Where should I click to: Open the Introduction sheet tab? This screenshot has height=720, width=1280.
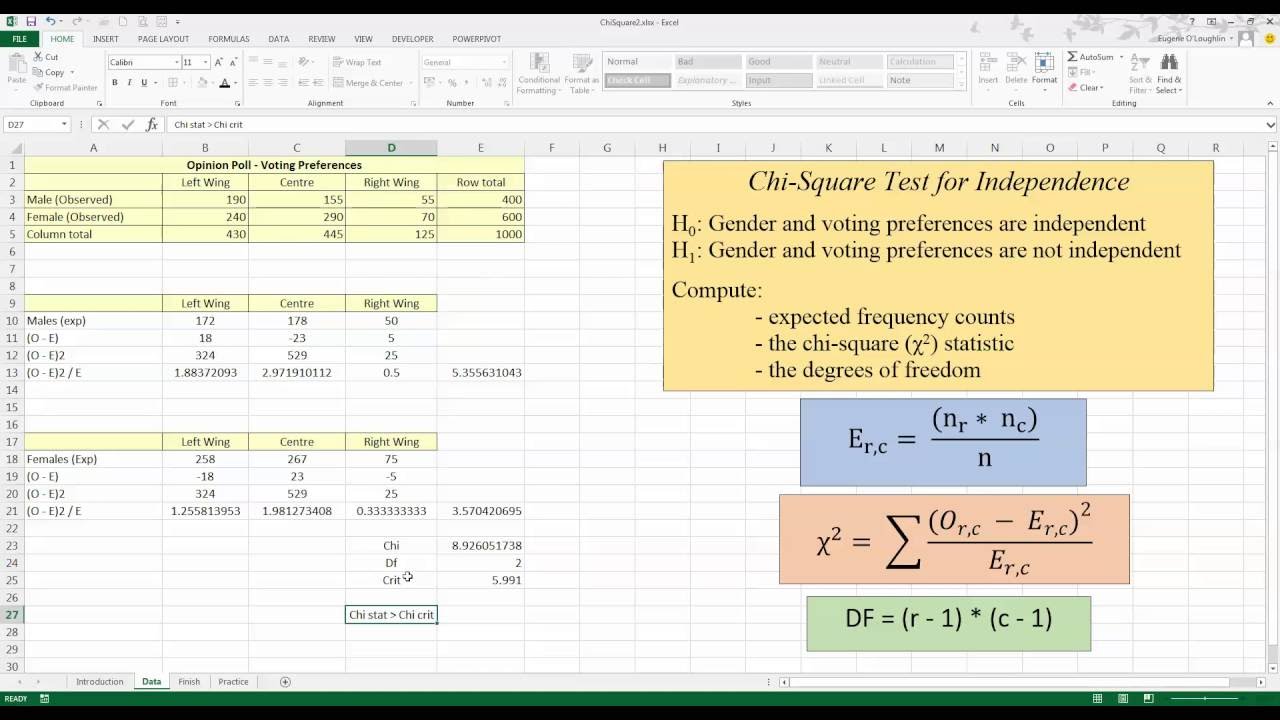tap(100, 682)
